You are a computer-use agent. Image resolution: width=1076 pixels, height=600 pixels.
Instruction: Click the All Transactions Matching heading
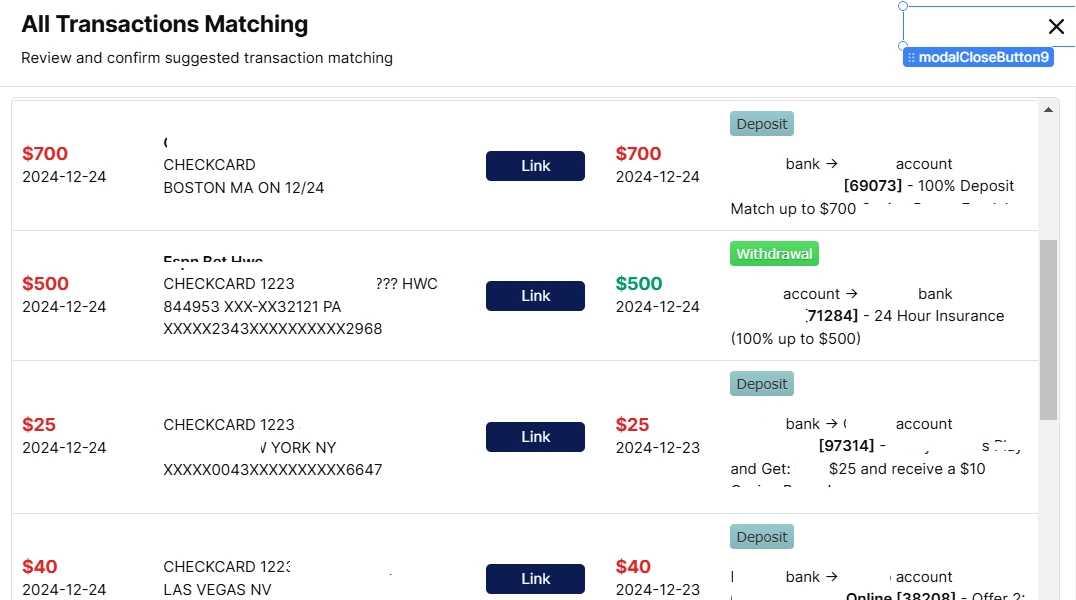(165, 24)
